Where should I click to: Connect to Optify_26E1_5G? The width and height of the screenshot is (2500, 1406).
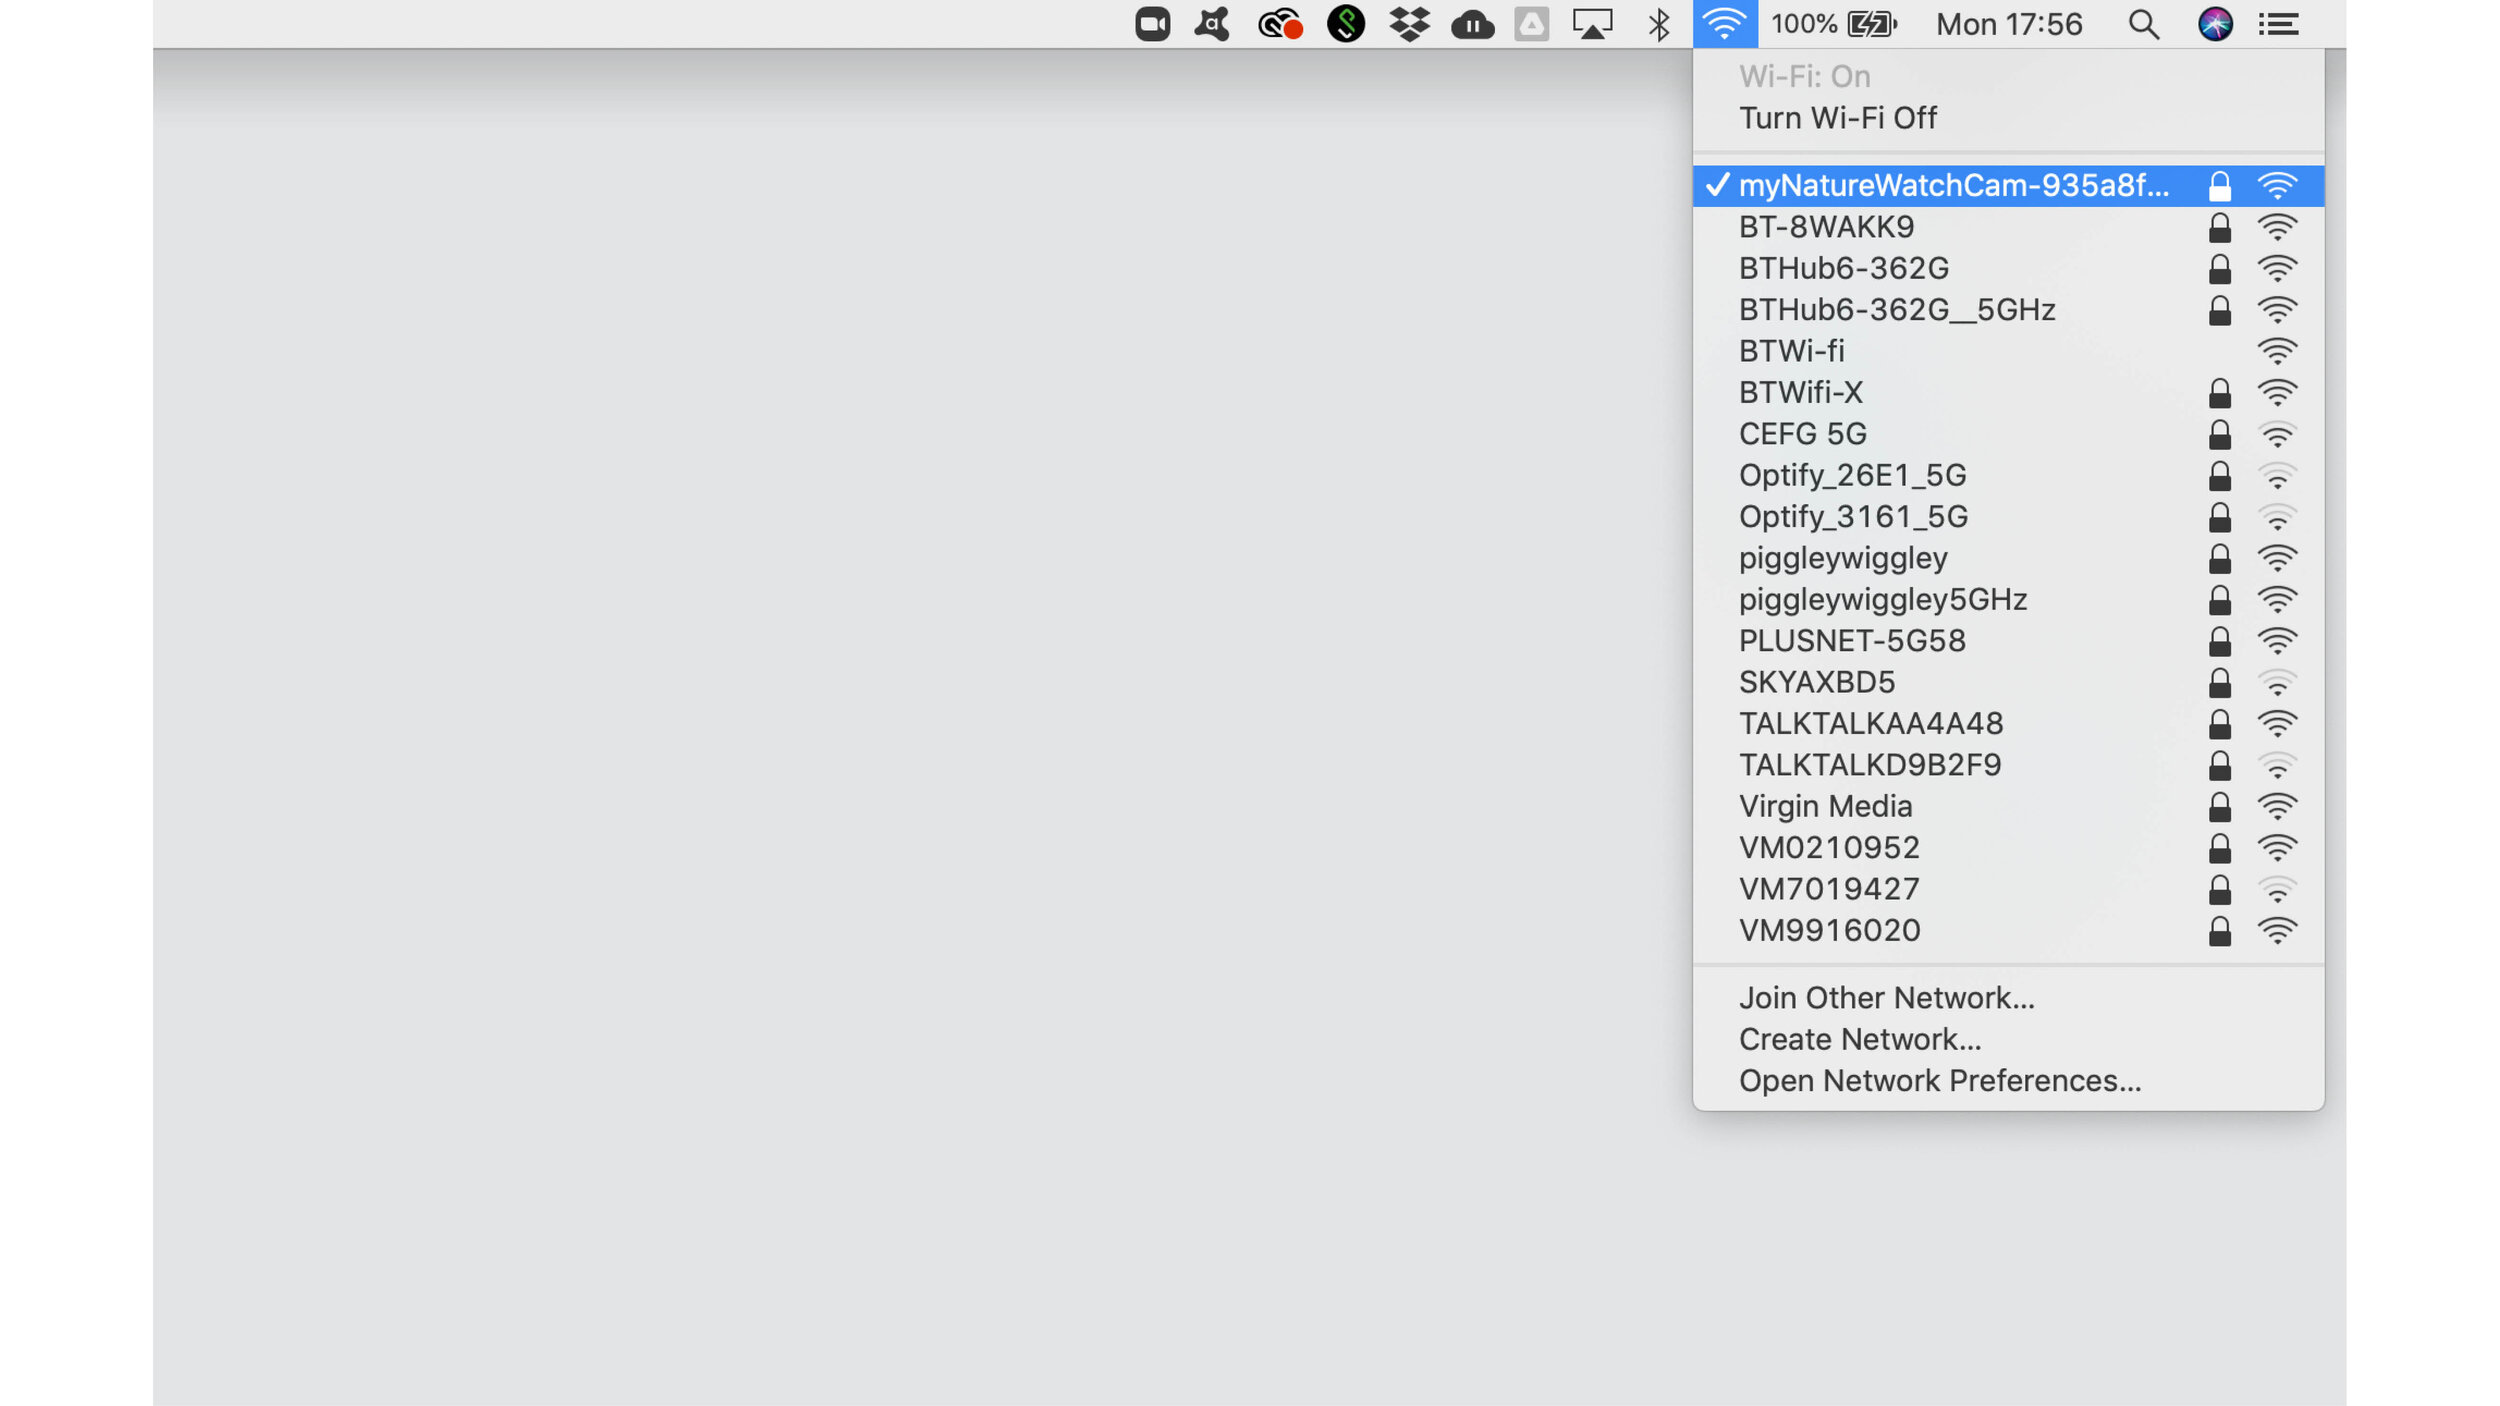[x=2008, y=475]
